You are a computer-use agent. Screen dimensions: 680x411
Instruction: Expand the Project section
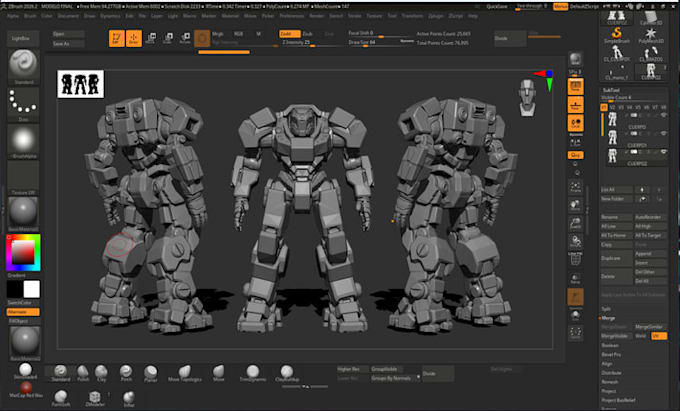[x=609, y=391]
